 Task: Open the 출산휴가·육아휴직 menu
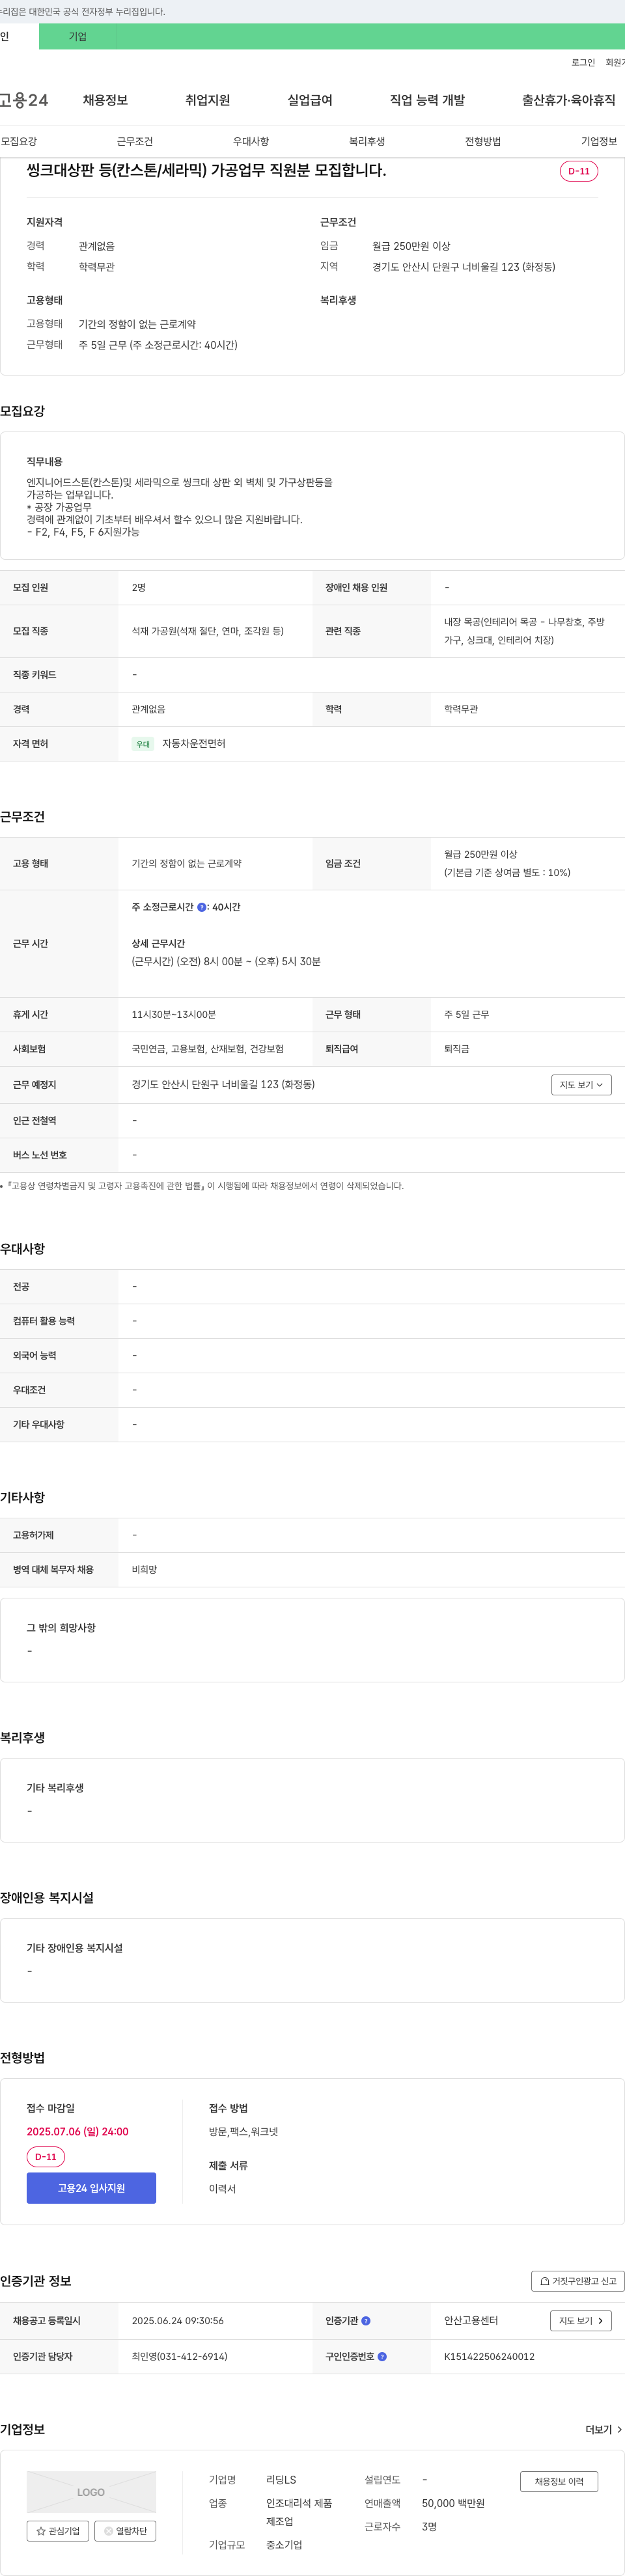[568, 100]
